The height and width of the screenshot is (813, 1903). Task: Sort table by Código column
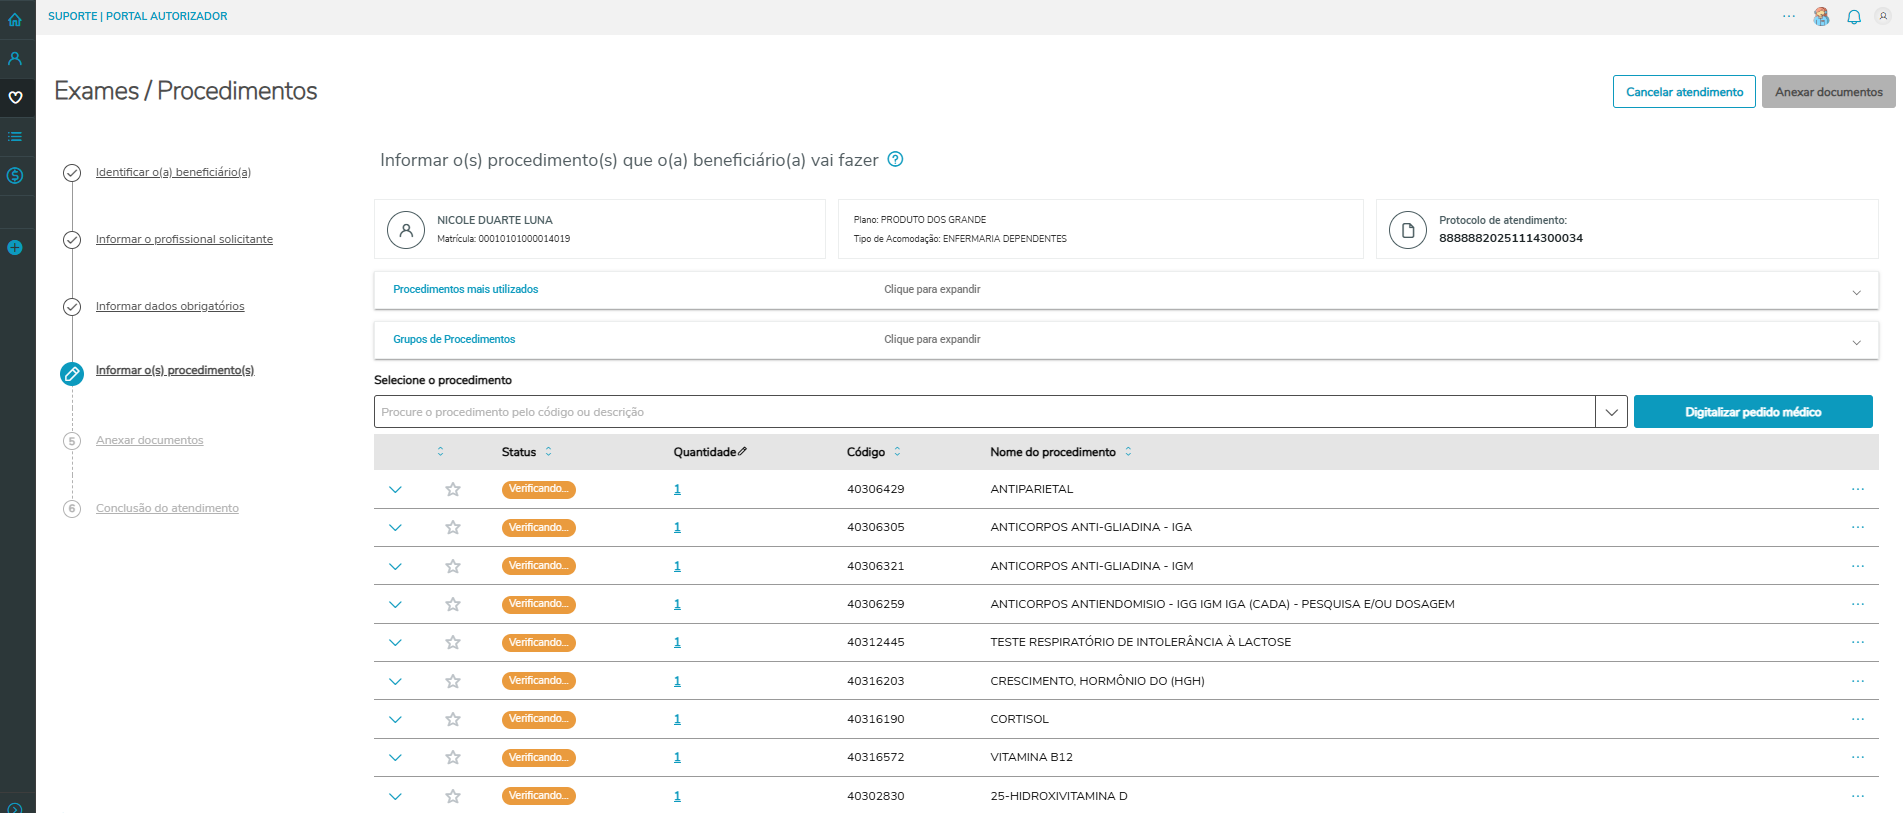pyautogui.click(x=897, y=452)
